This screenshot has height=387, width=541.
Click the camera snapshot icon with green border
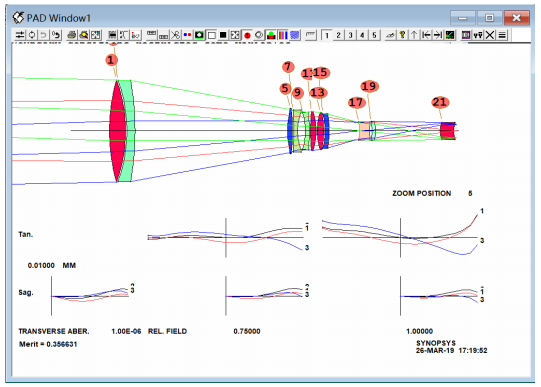[x=199, y=35]
